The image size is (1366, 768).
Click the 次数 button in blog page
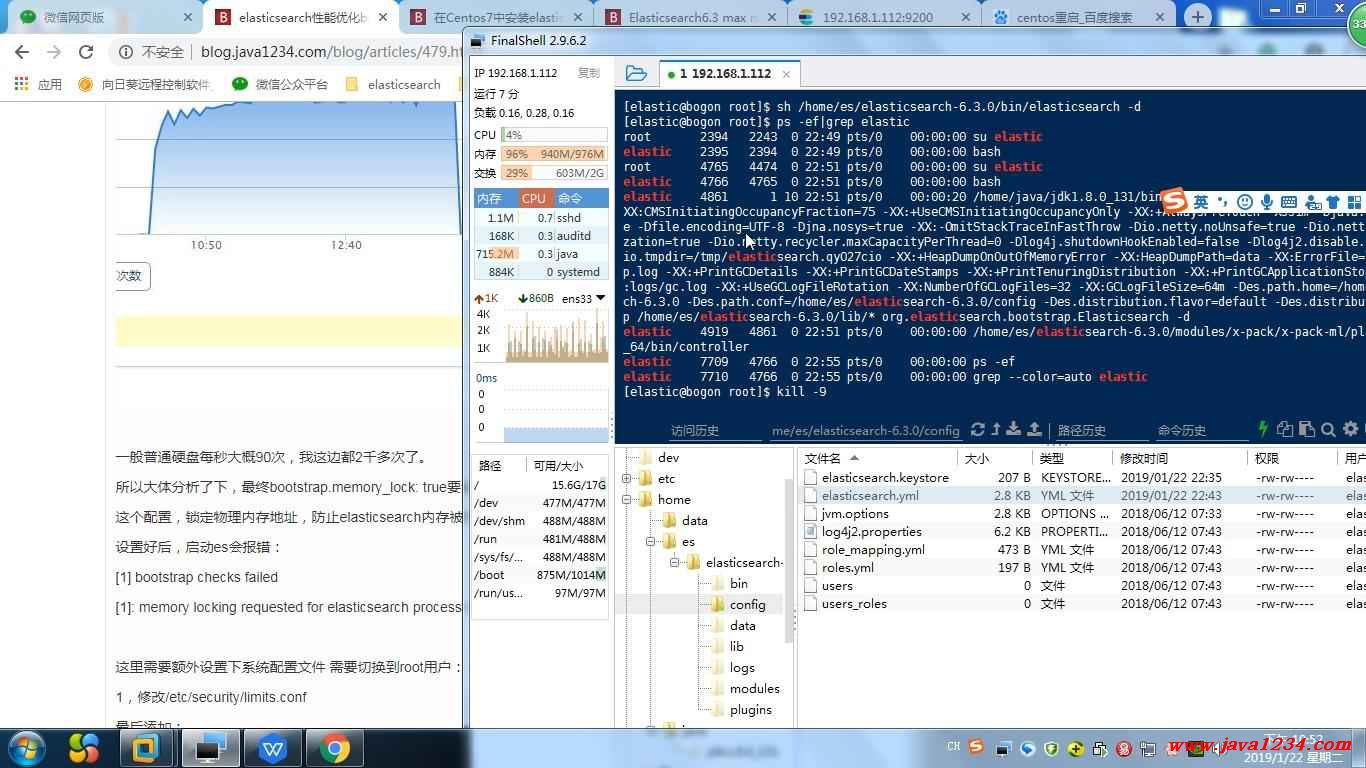tap(133, 276)
